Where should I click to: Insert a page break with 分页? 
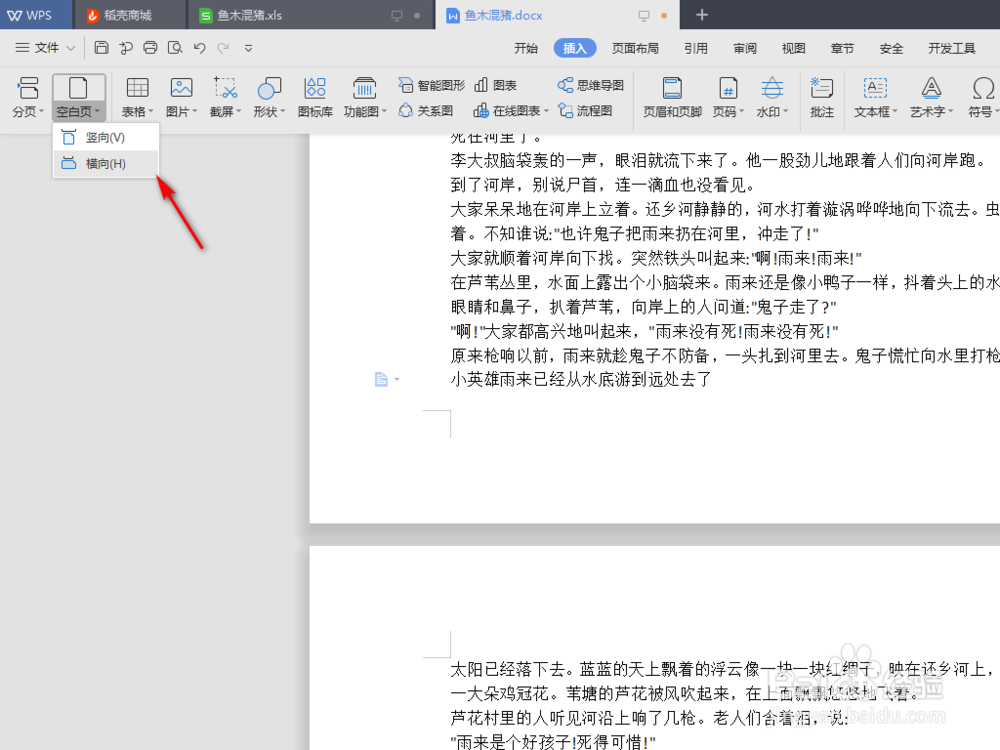(27, 97)
